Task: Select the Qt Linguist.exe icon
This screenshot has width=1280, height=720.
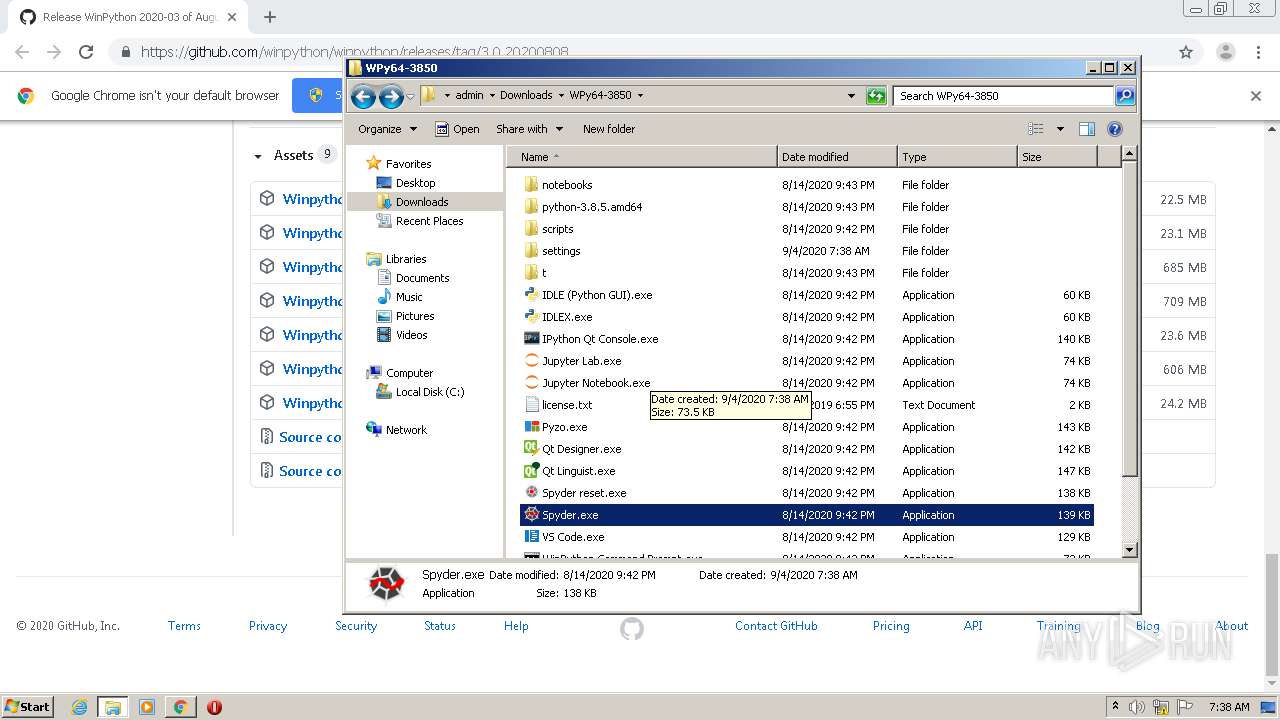Action: tap(532, 471)
